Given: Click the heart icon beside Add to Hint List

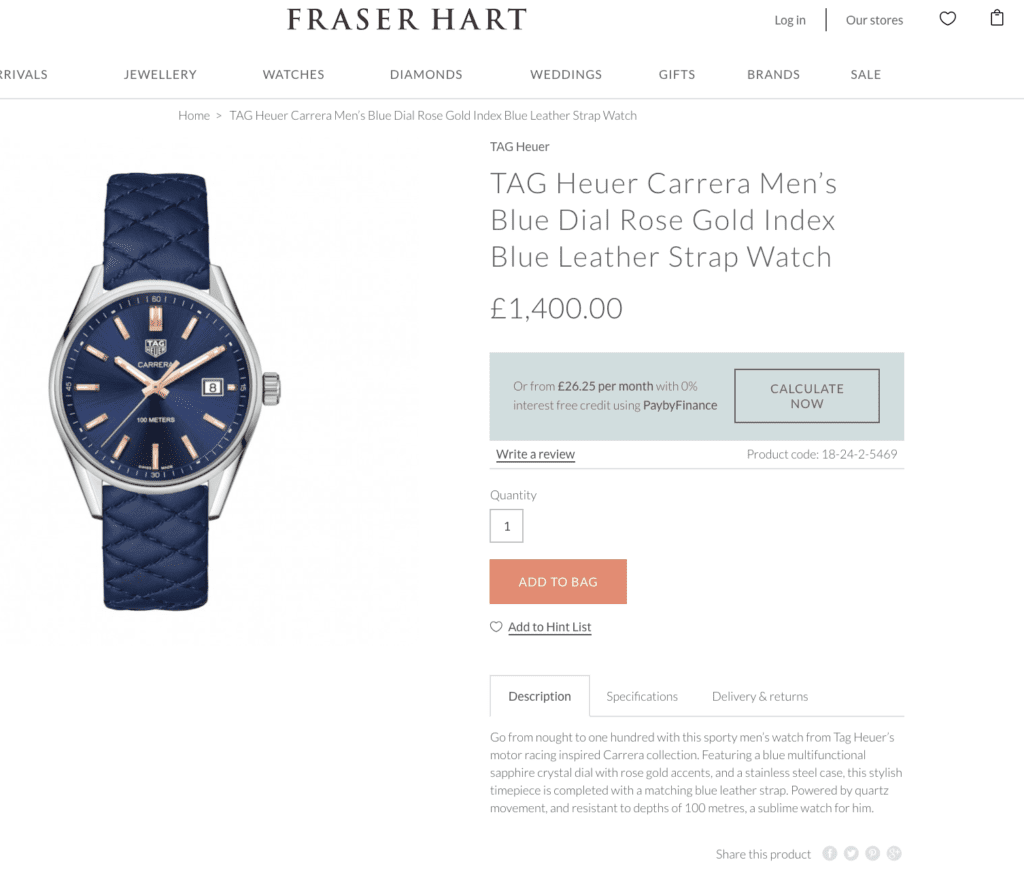Looking at the screenshot, I should [496, 626].
